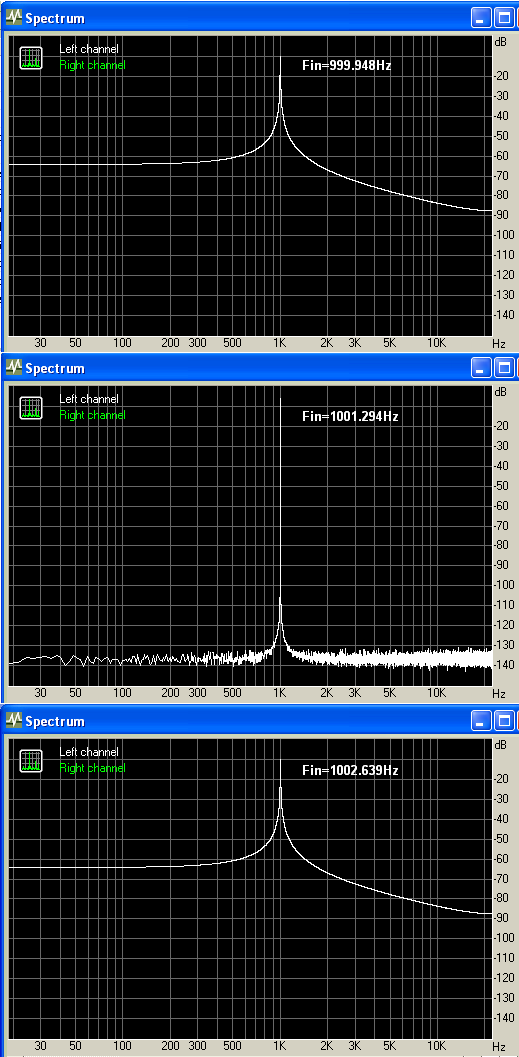The image size is (519, 1057).
Task: Click the 'Spectrum' title of the bottom window
Action: pos(55,721)
